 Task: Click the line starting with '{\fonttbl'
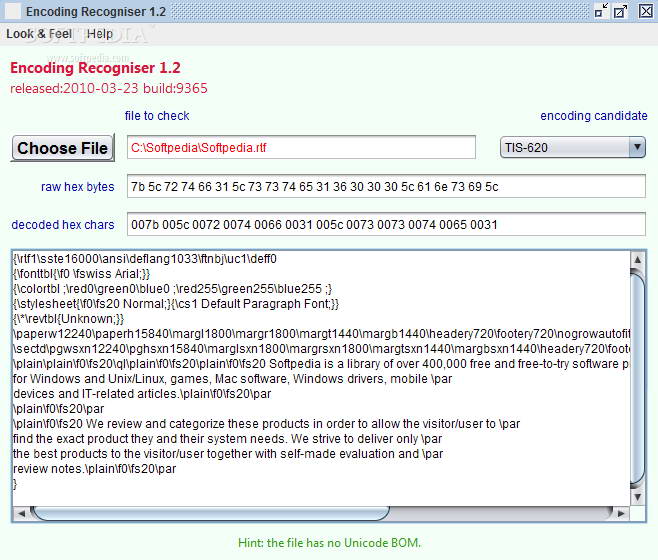tap(81, 274)
